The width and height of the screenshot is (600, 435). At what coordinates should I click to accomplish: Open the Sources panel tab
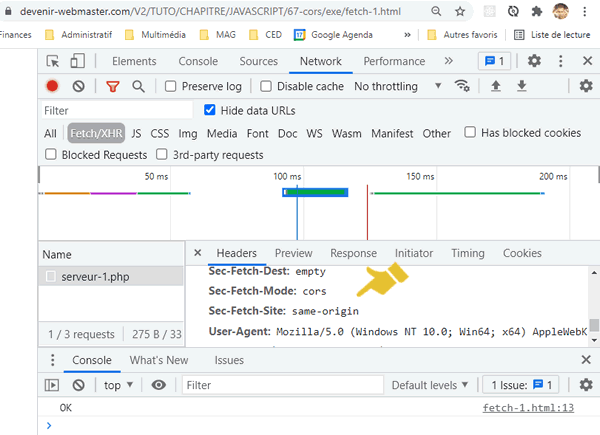[258, 61]
